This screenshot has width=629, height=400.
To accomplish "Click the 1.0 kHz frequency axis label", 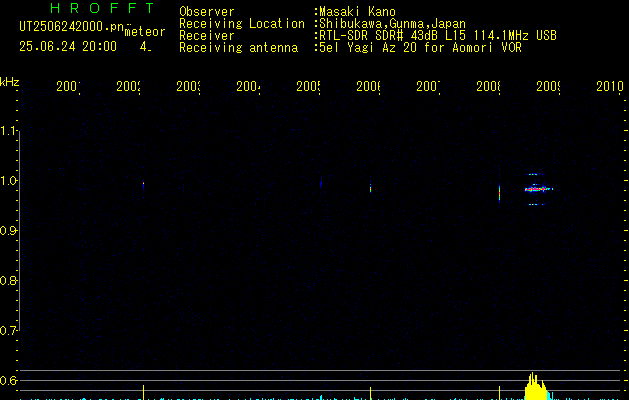I will pos(10,181).
